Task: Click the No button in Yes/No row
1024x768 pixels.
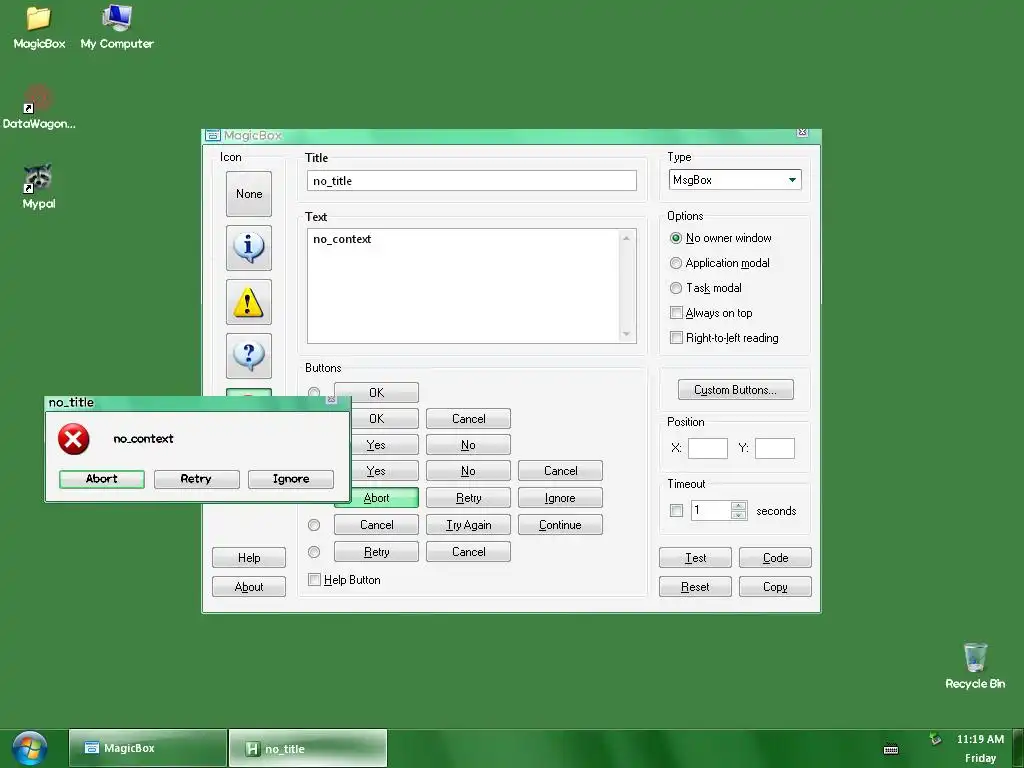Action: (468, 445)
